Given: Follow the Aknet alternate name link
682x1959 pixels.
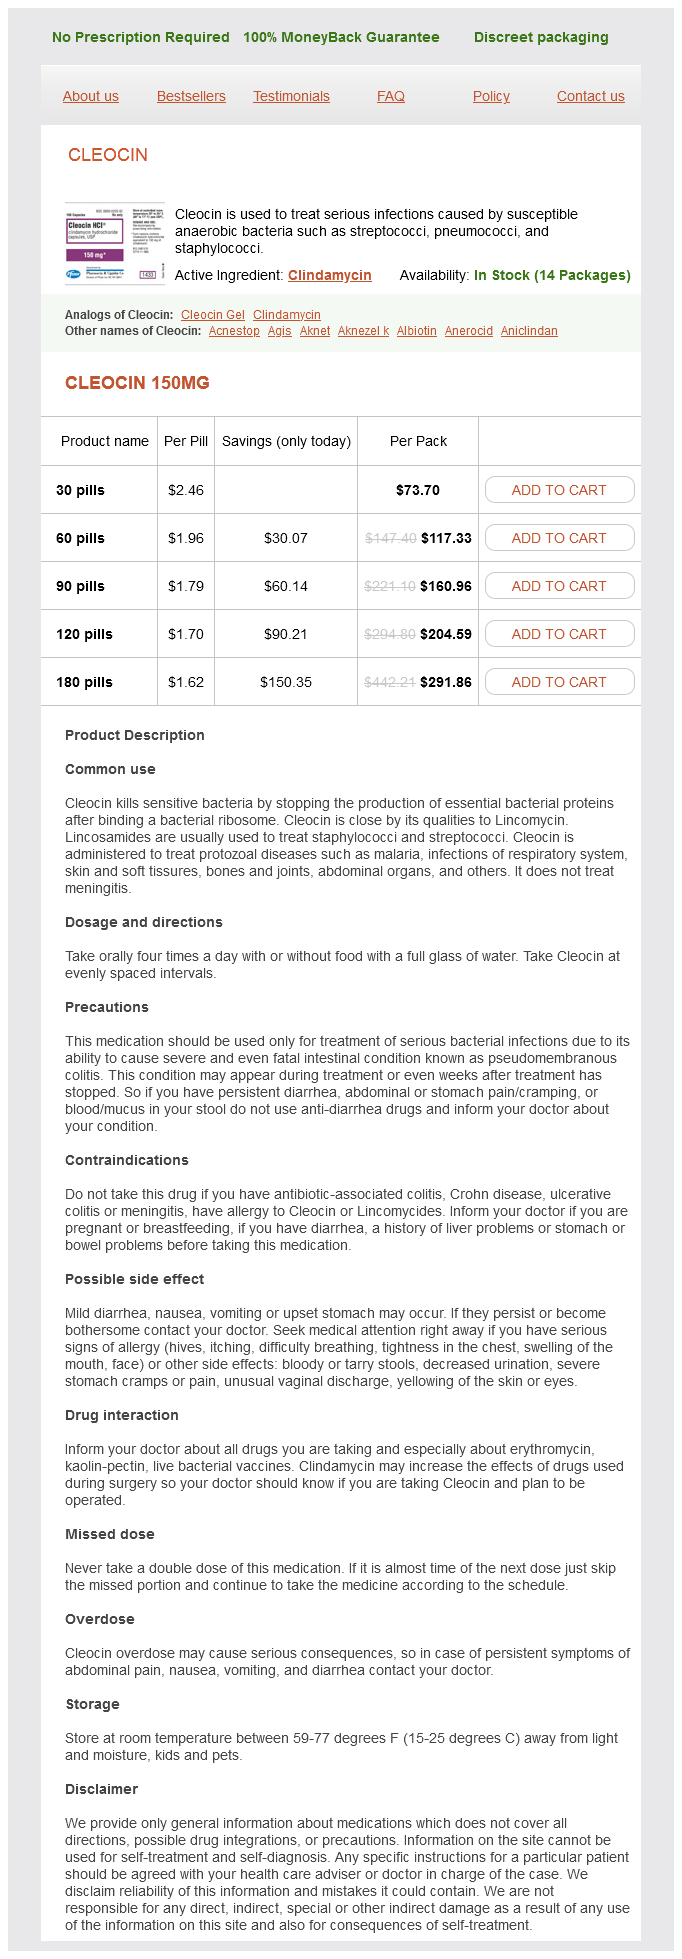Looking at the screenshot, I should click(x=315, y=331).
